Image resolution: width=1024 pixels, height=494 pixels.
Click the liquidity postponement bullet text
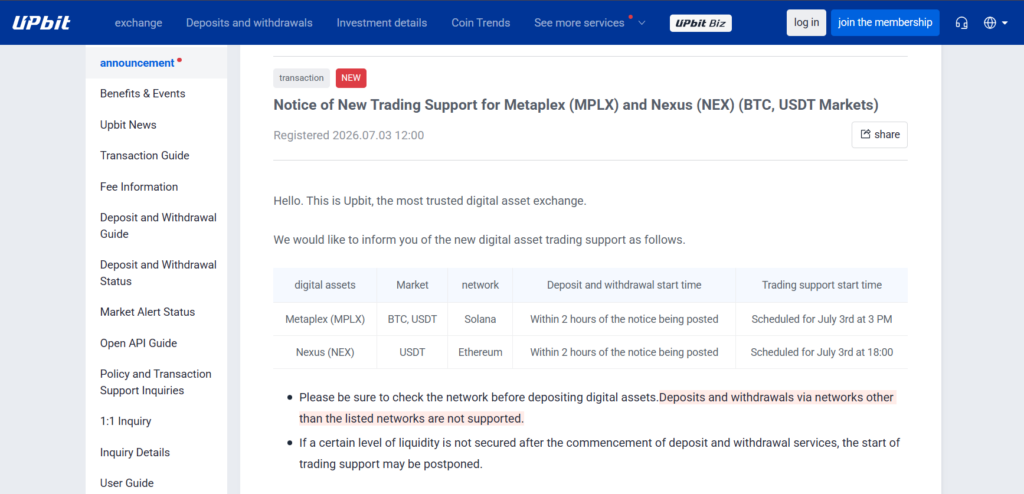[x=600, y=453]
